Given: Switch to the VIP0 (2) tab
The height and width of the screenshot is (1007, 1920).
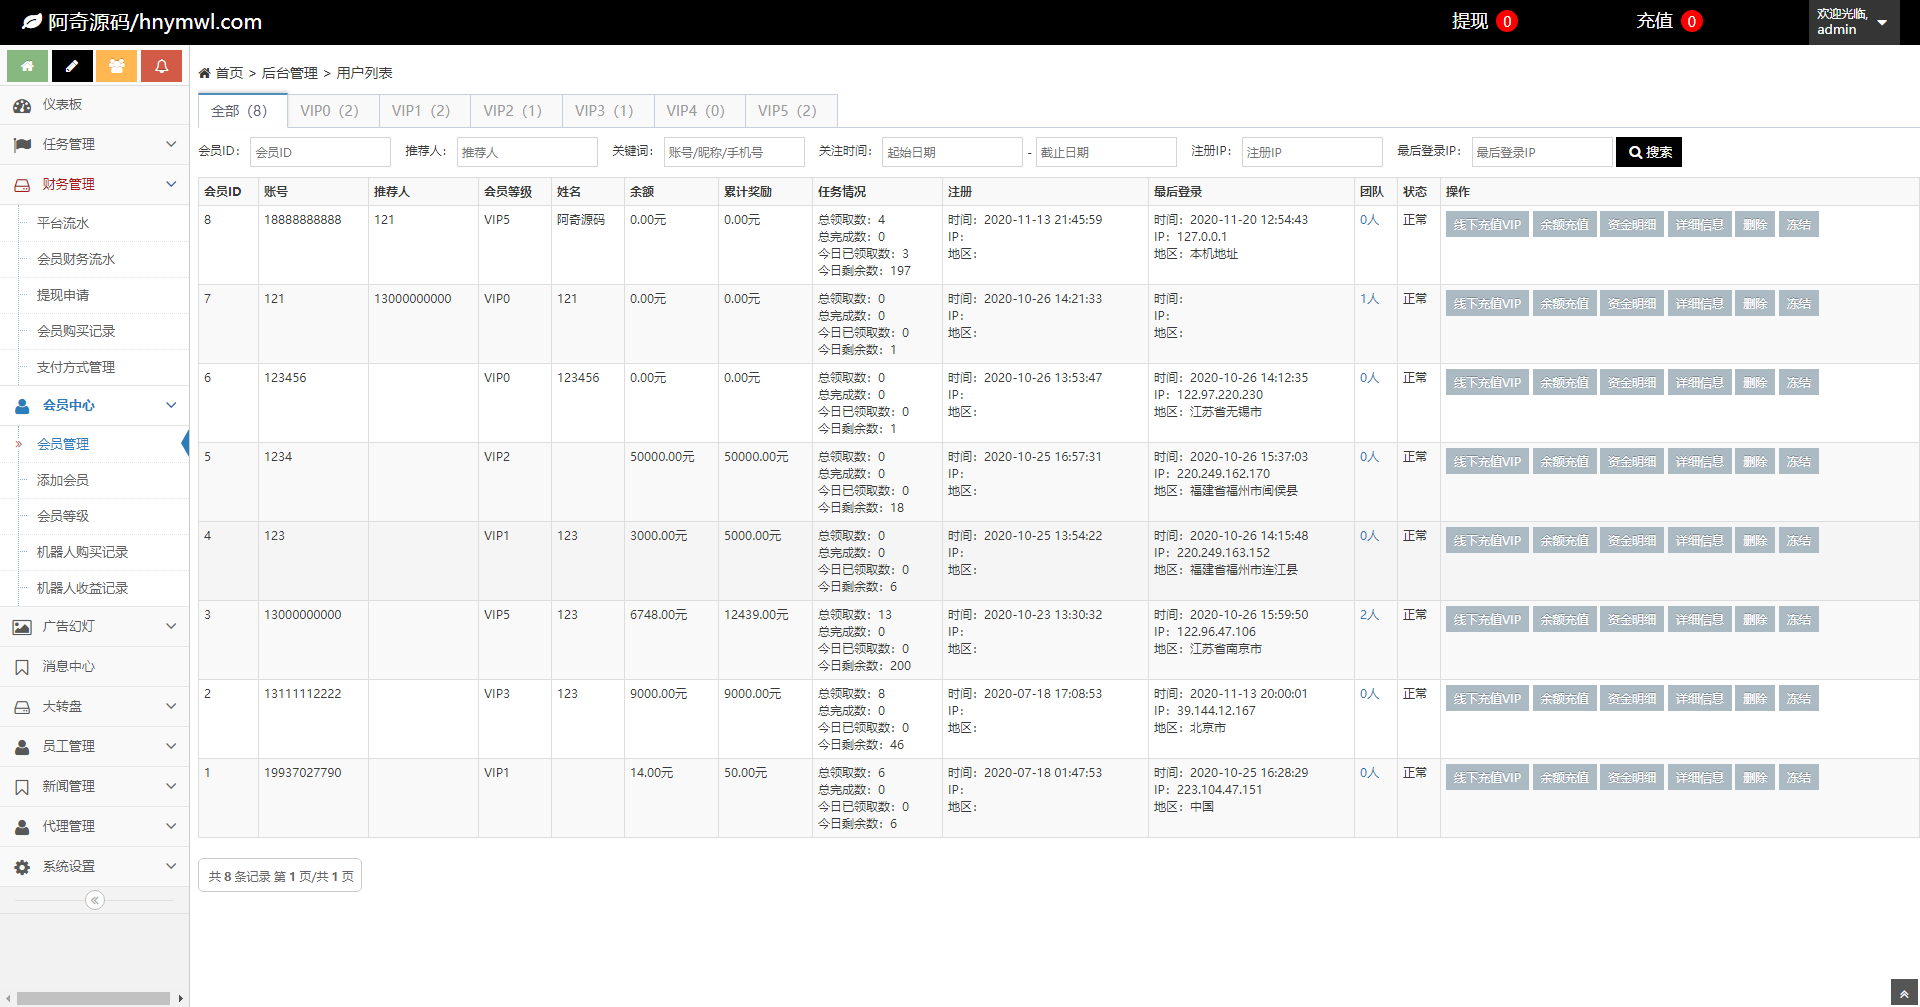Looking at the screenshot, I should pyautogui.click(x=331, y=110).
